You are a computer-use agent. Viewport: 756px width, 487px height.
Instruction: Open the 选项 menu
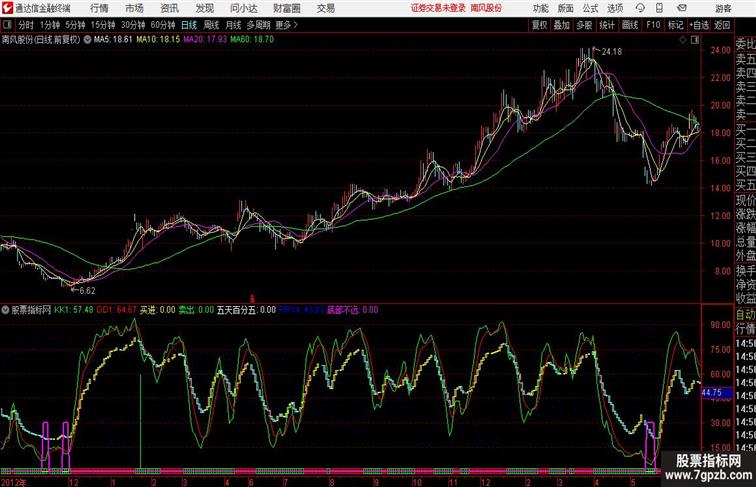pyautogui.click(x=615, y=8)
